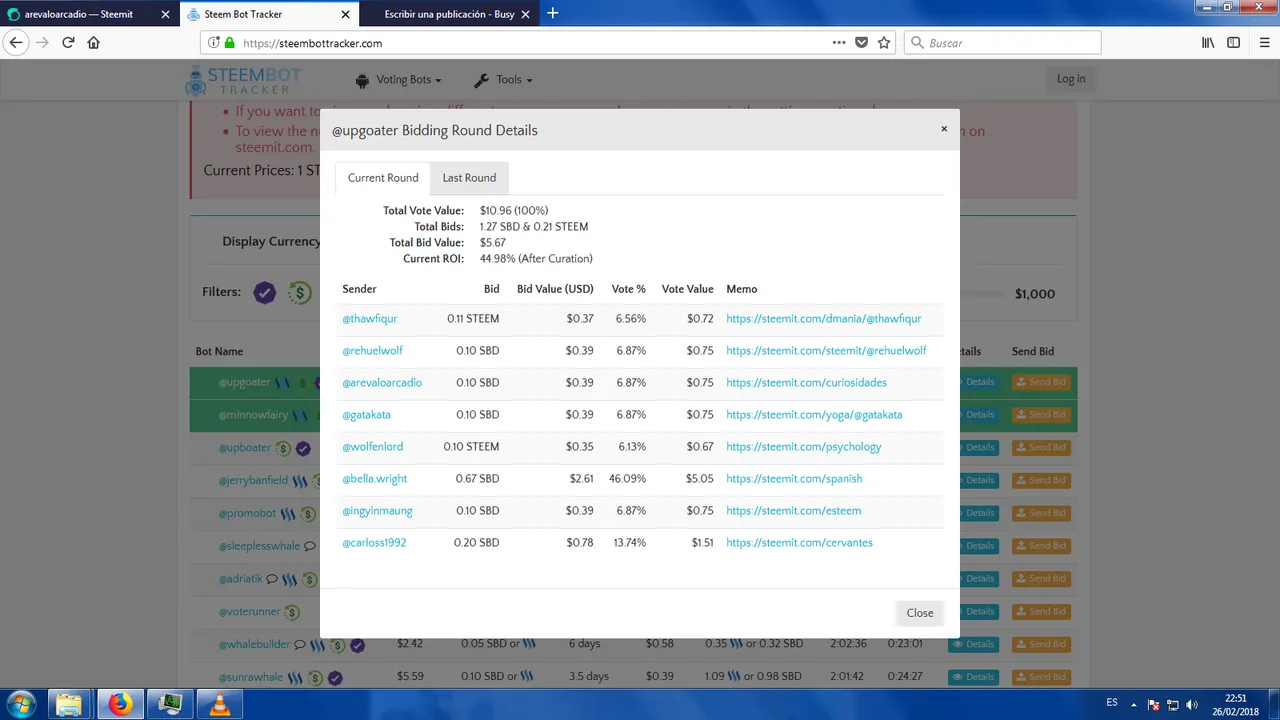Expand the Tools dropdown menu

503,80
